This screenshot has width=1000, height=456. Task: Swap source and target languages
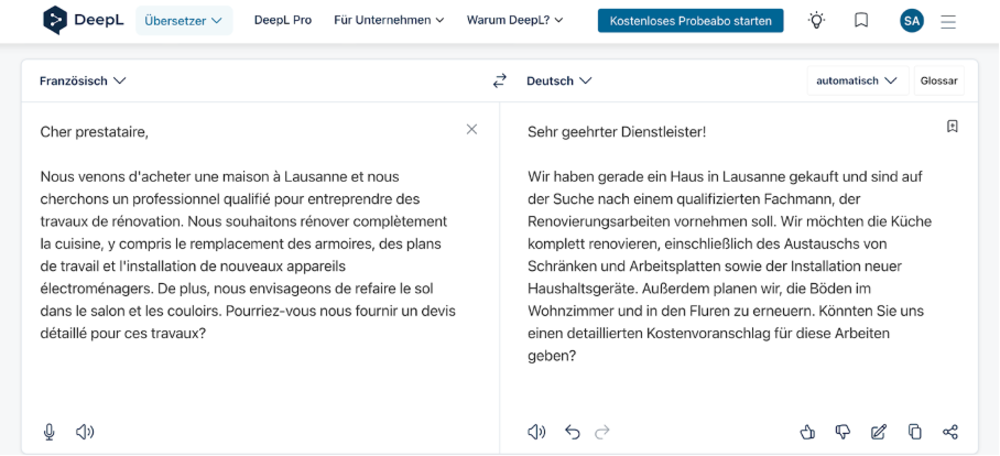coord(499,81)
